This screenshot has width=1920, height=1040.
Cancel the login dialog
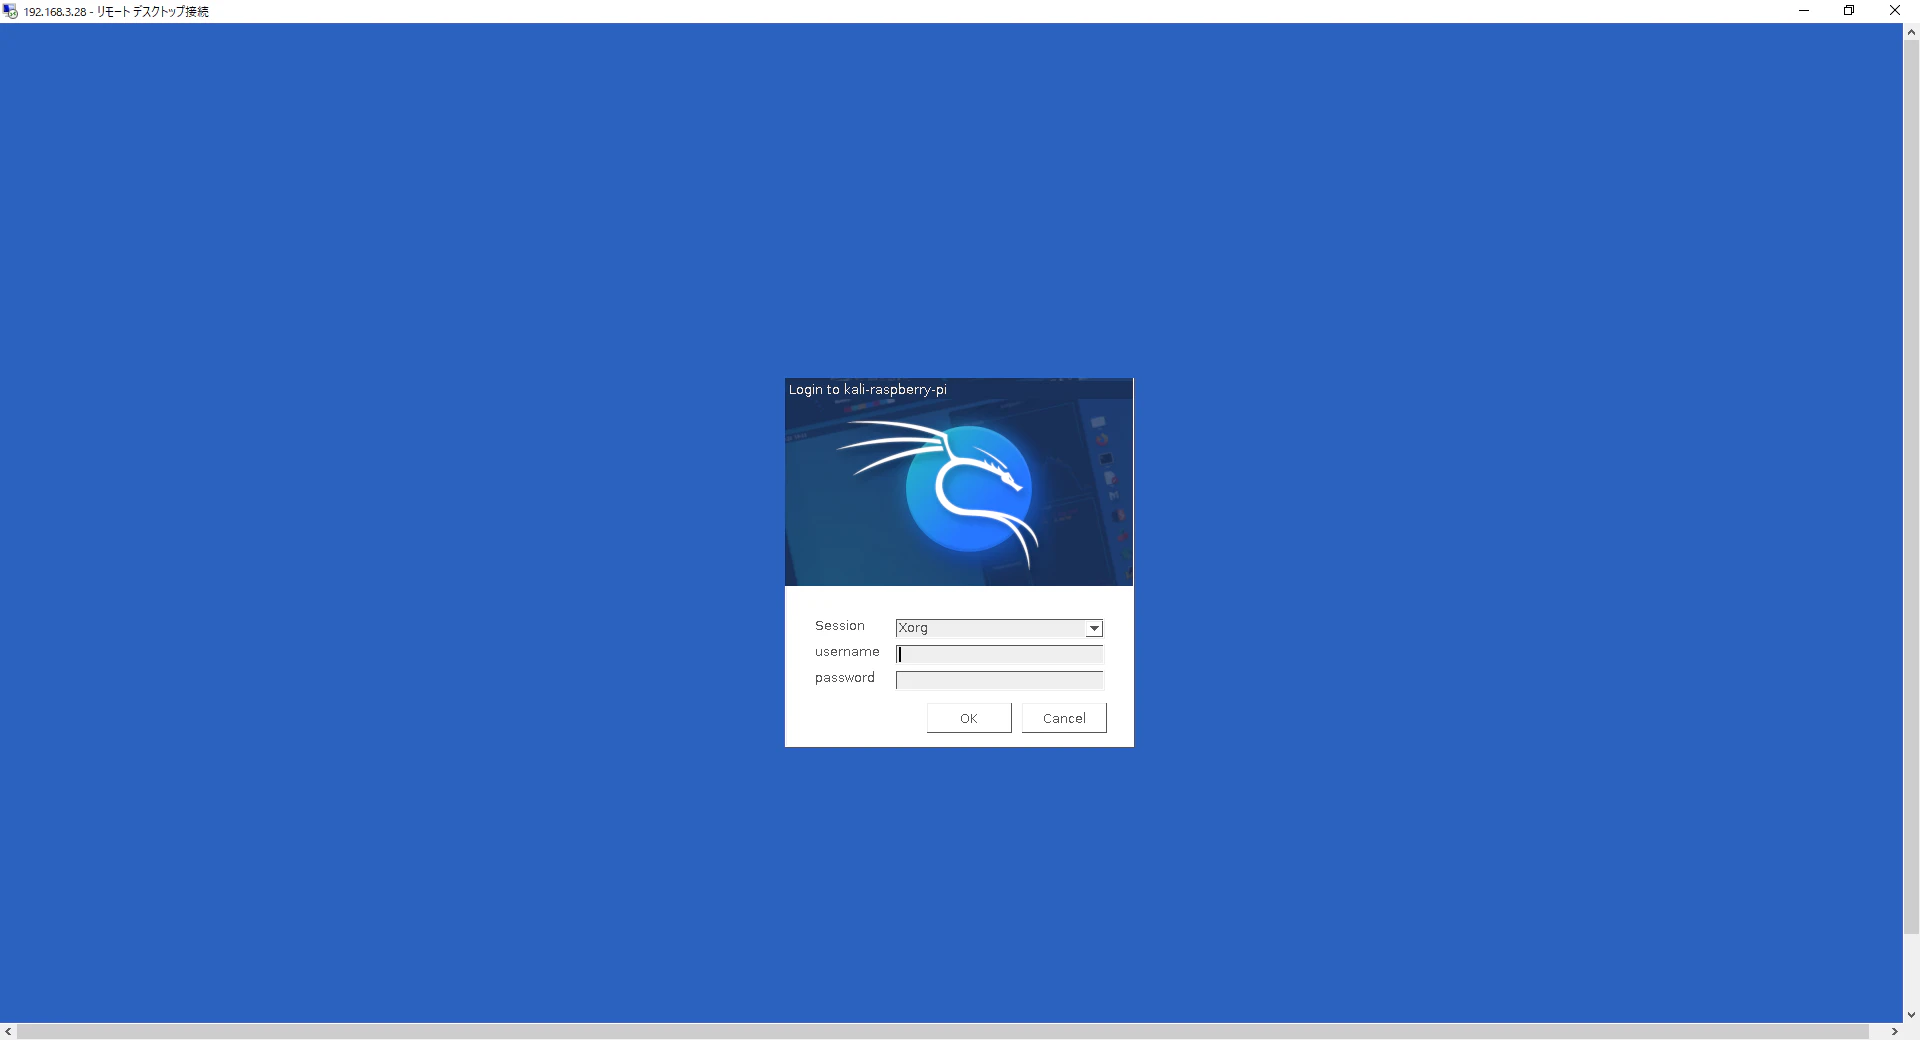pyautogui.click(x=1064, y=718)
